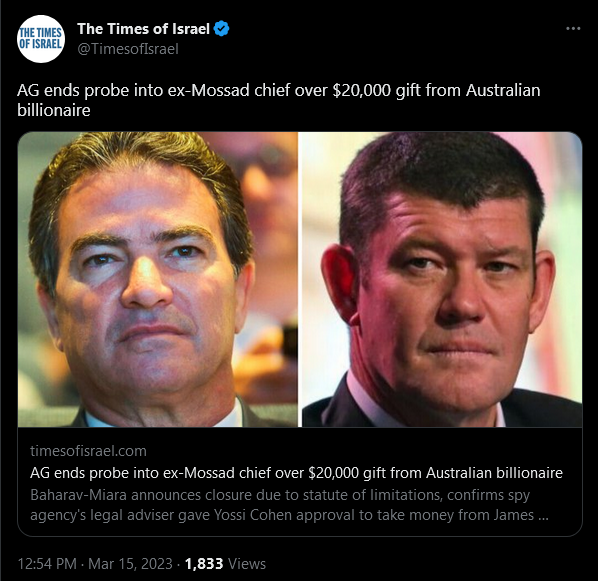The image size is (598, 581).
Task: Open the @TimesofIsrael handle link
Action: tap(128, 49)
